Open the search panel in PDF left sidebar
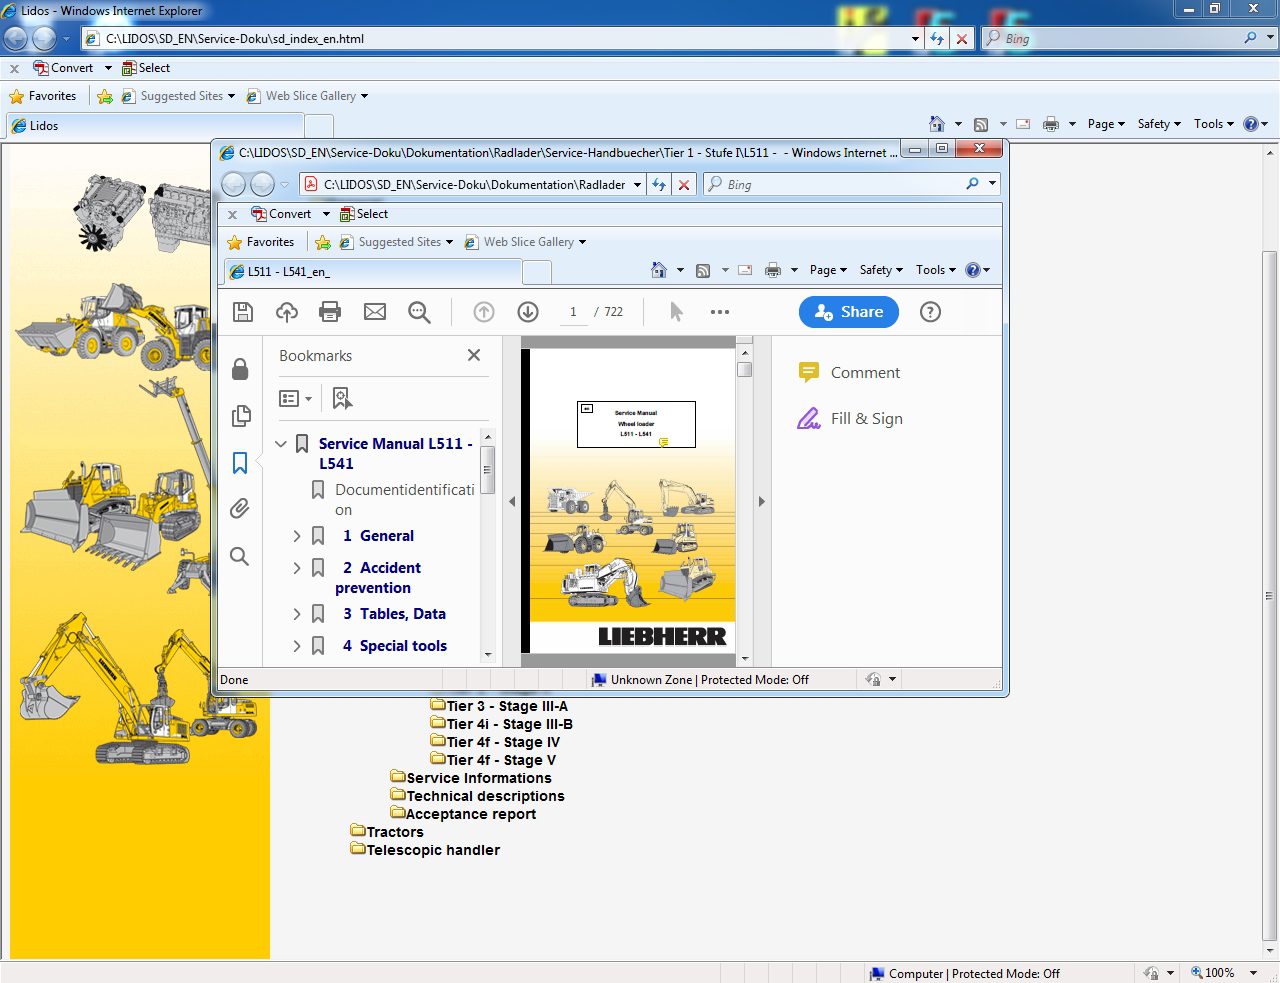 240,556
